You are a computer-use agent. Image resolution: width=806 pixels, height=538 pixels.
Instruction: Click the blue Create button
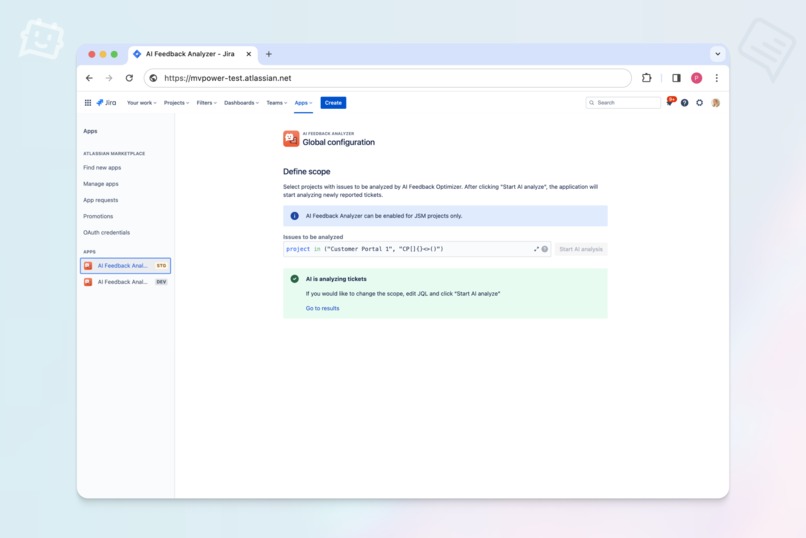point(333,103)
